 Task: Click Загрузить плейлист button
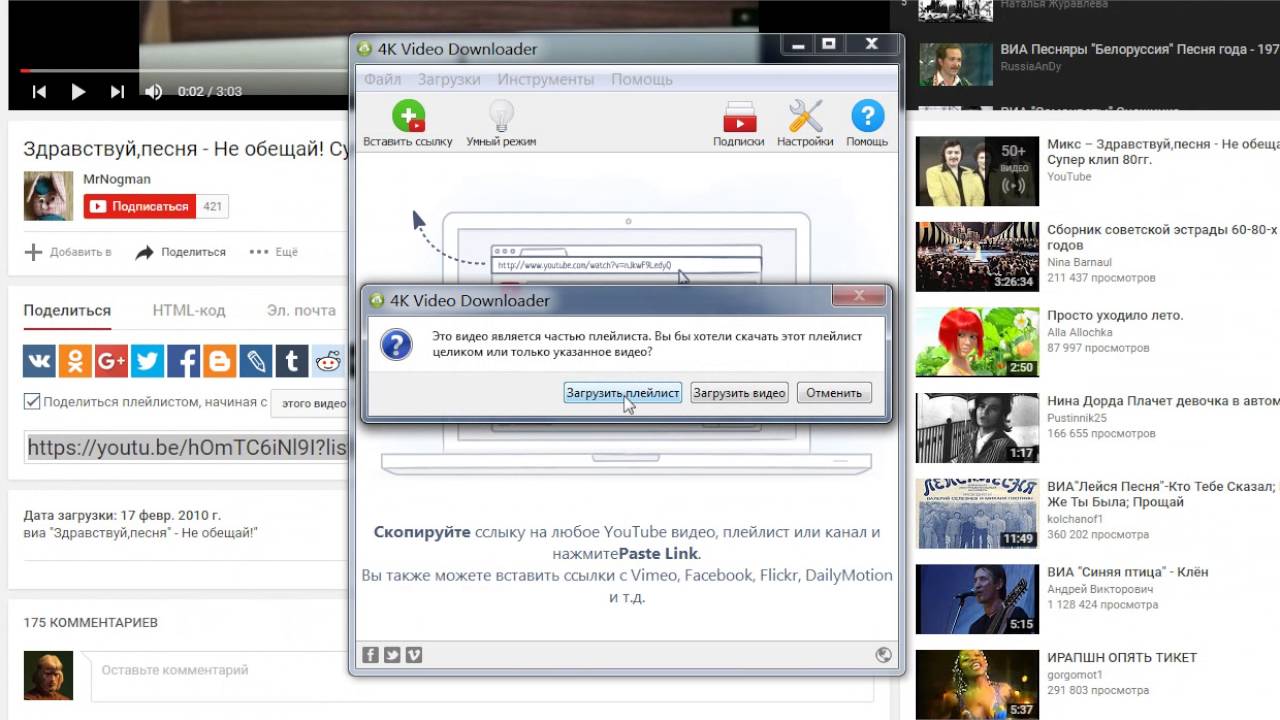(622, 393)
